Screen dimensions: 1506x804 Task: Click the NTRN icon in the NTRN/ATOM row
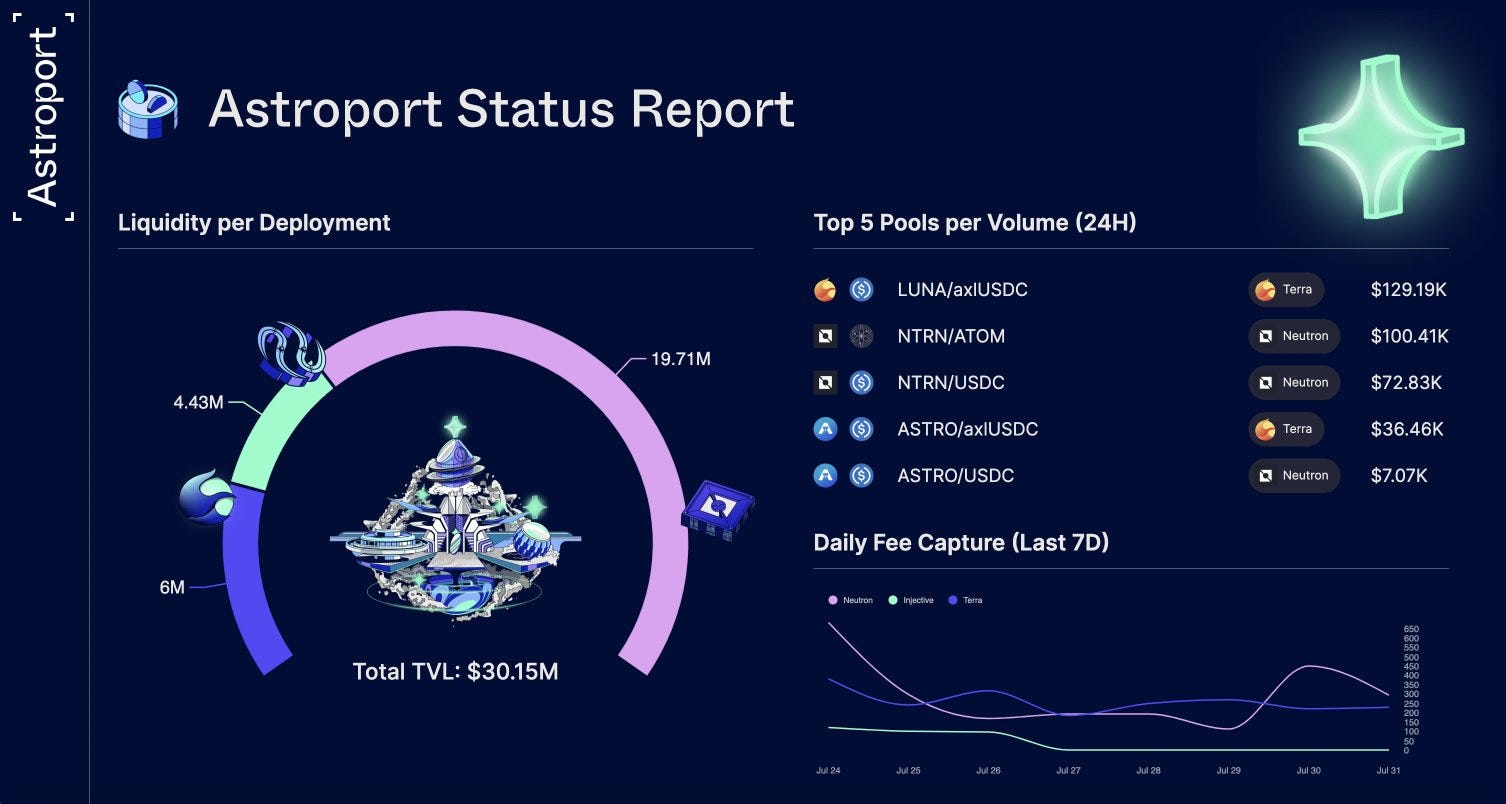(x=825, y=336)
